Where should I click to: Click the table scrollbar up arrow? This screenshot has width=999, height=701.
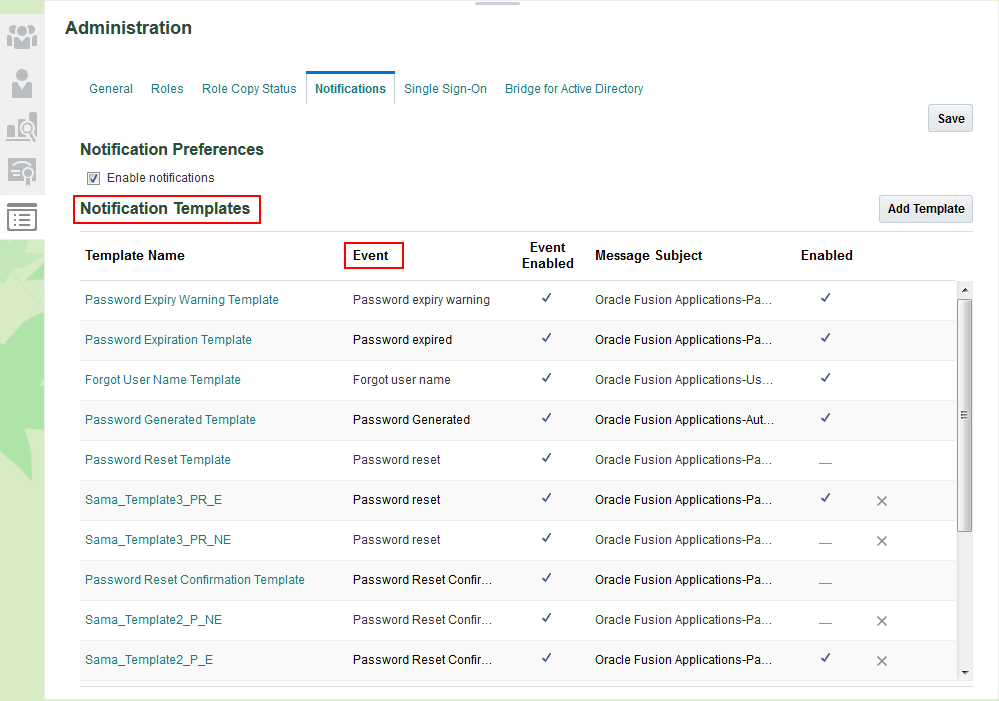(x=965, y=291)
